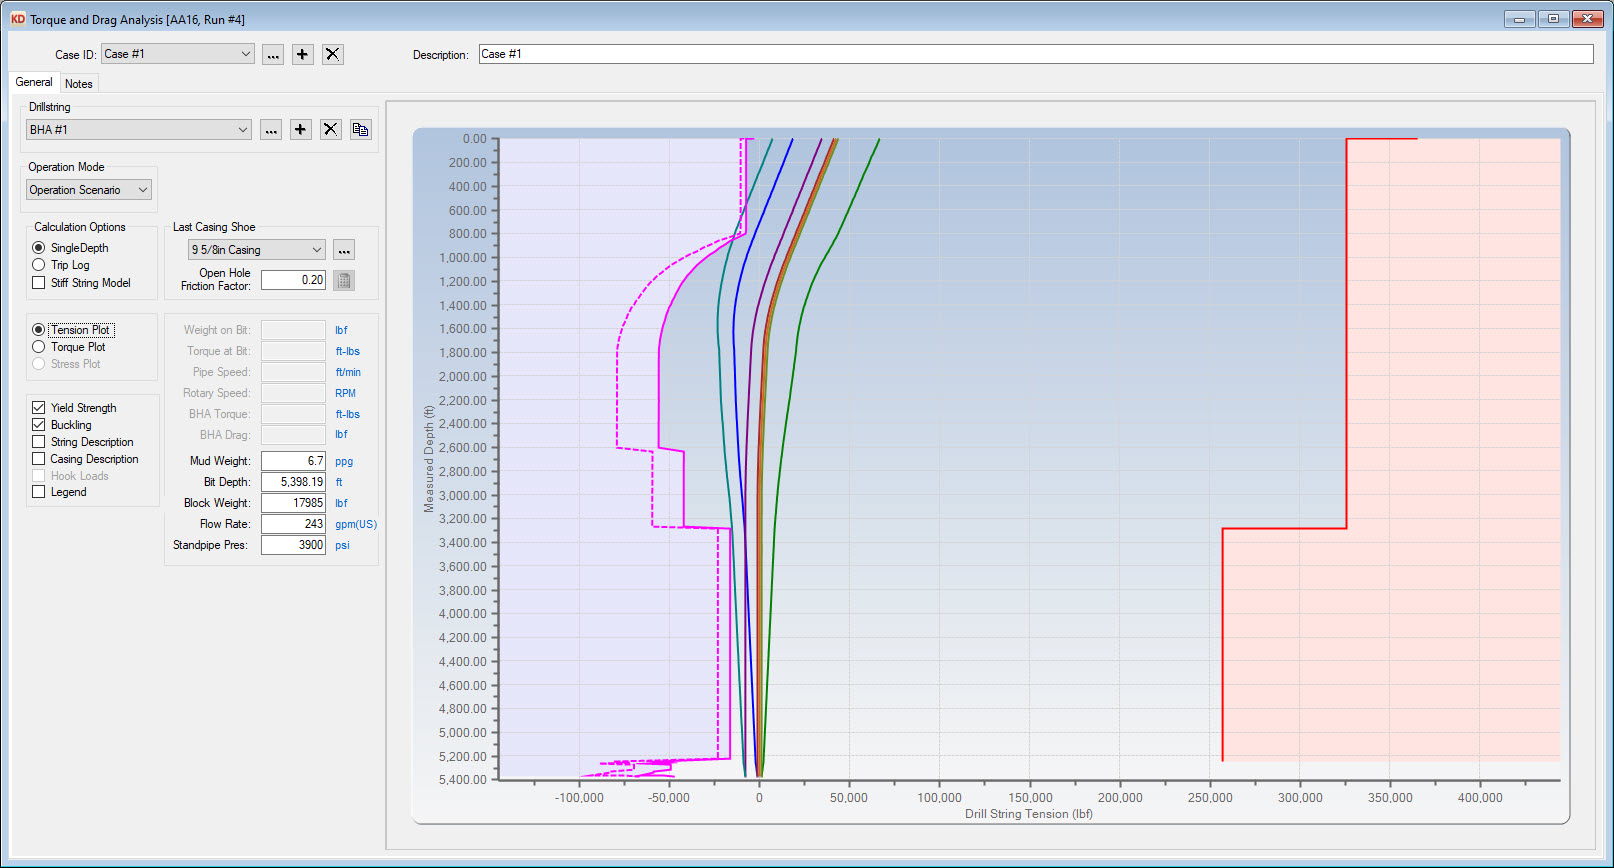Open friction factor calculator icon
The height and width of the screenshot is (868, 1614).
344,281
